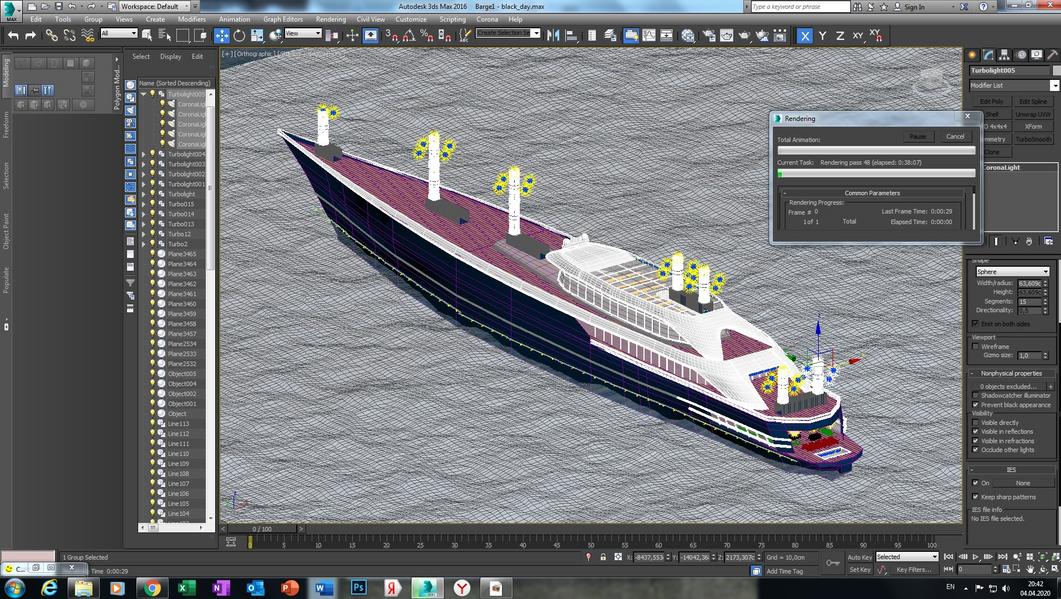
Task: Restrict transform to the Y axis
Action: click(x=823, y=35)
